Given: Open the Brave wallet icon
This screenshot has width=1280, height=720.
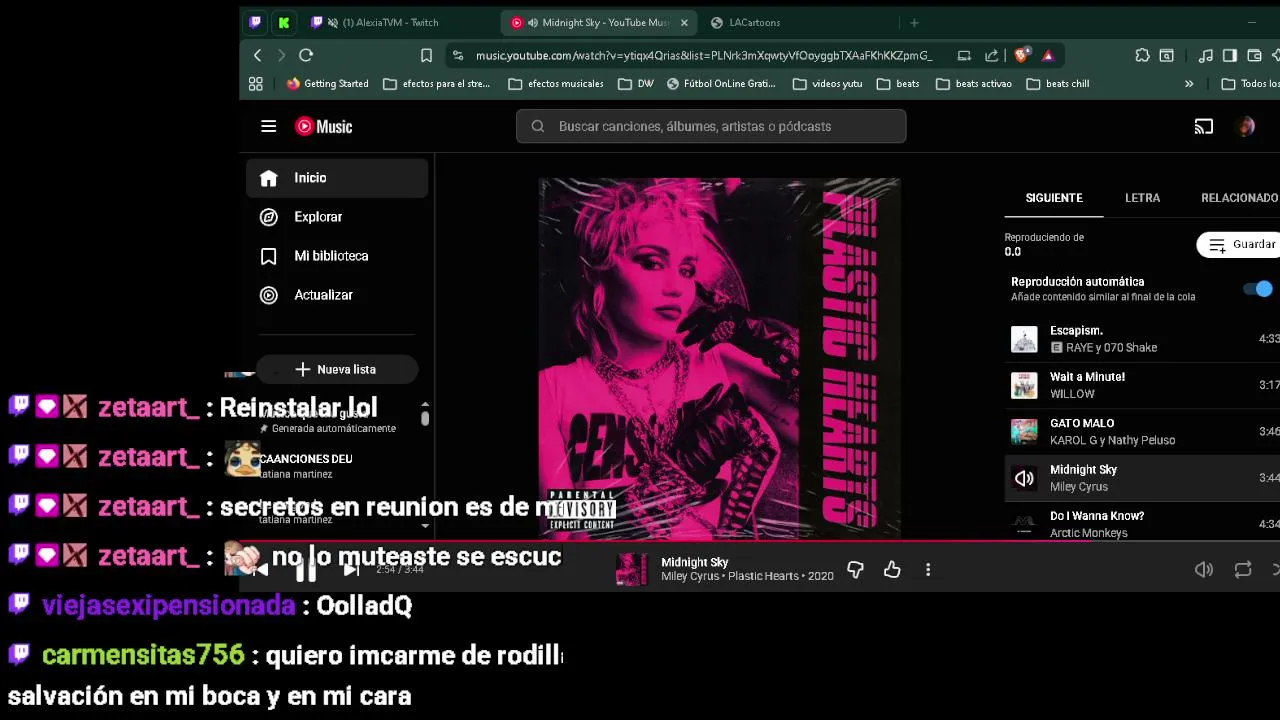Looking at the screenshot, I should [1254, 56].
